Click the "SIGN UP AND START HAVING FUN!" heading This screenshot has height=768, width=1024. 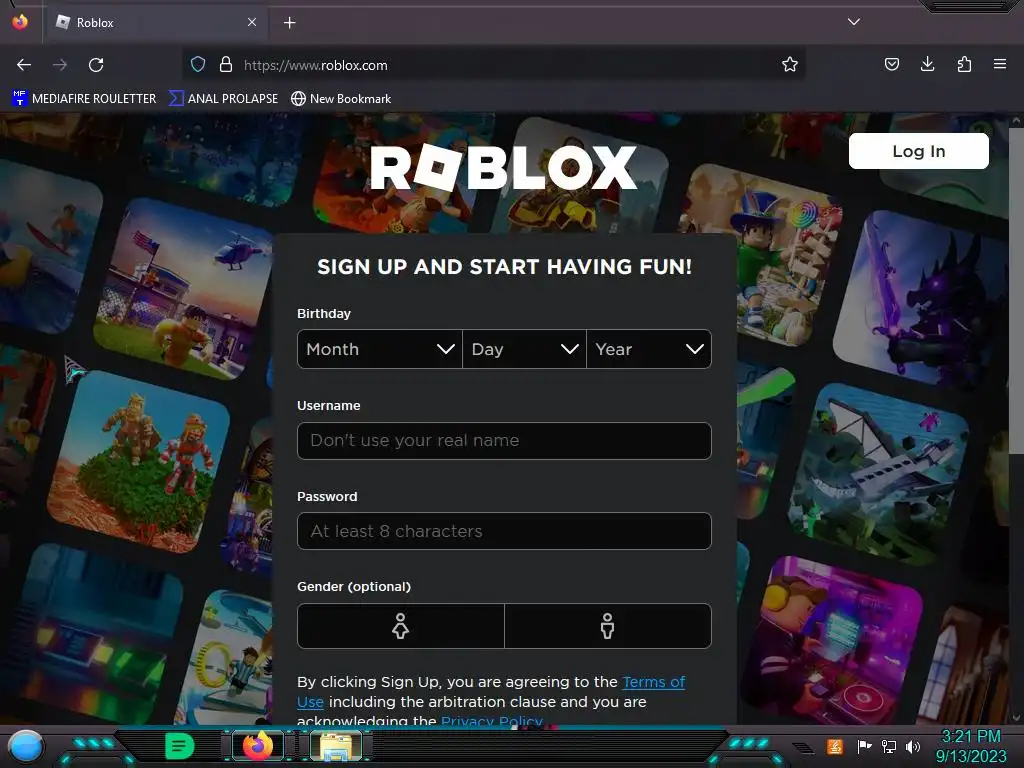pos(504,266)
